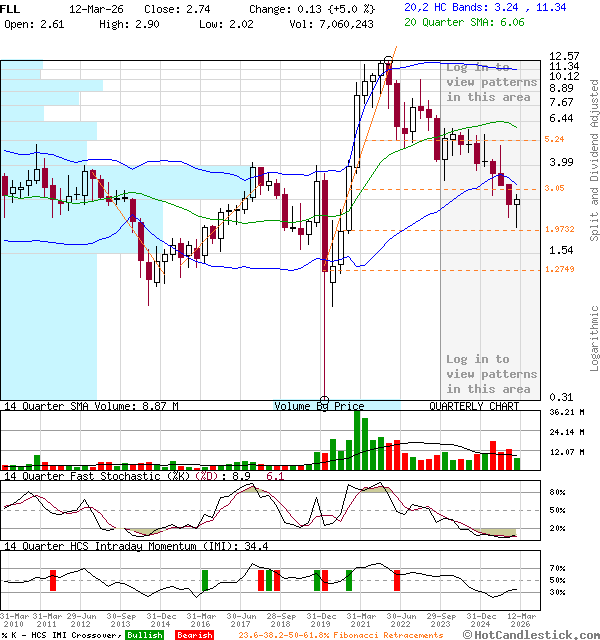
Task: Click the Fibonacci Retracements legend text
Action: [x=340, y=635]
